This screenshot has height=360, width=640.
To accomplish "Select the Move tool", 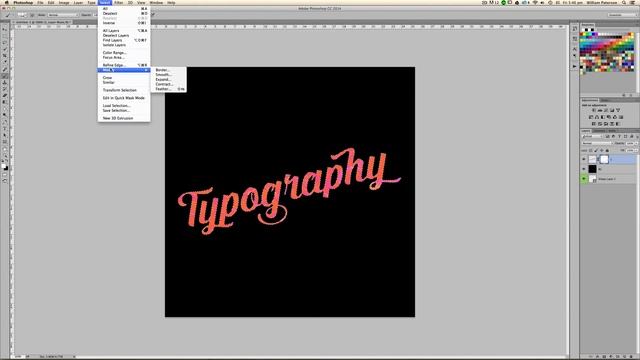I will (5, 30).
